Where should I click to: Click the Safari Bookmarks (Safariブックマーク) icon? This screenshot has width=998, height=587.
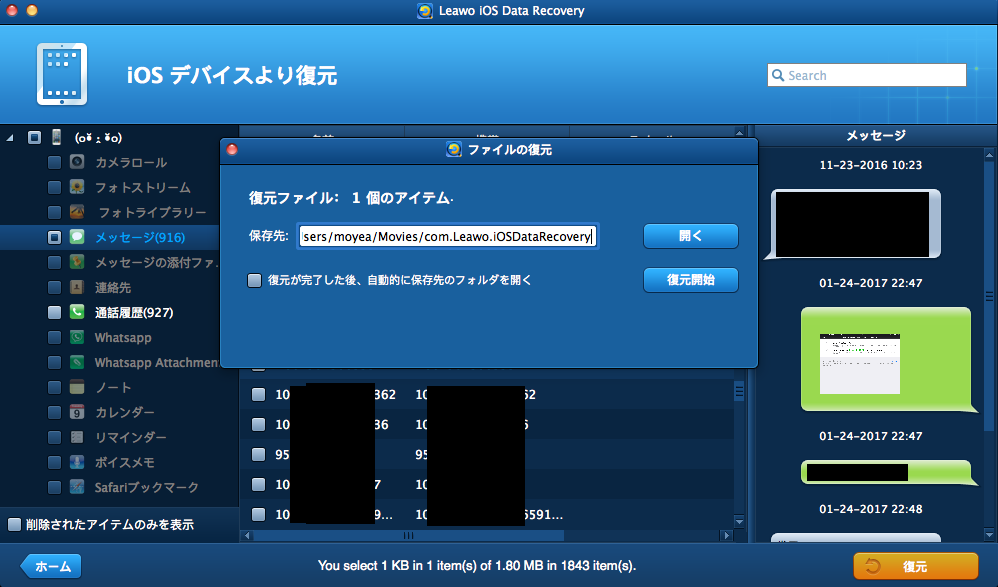[x=77, y=487]
